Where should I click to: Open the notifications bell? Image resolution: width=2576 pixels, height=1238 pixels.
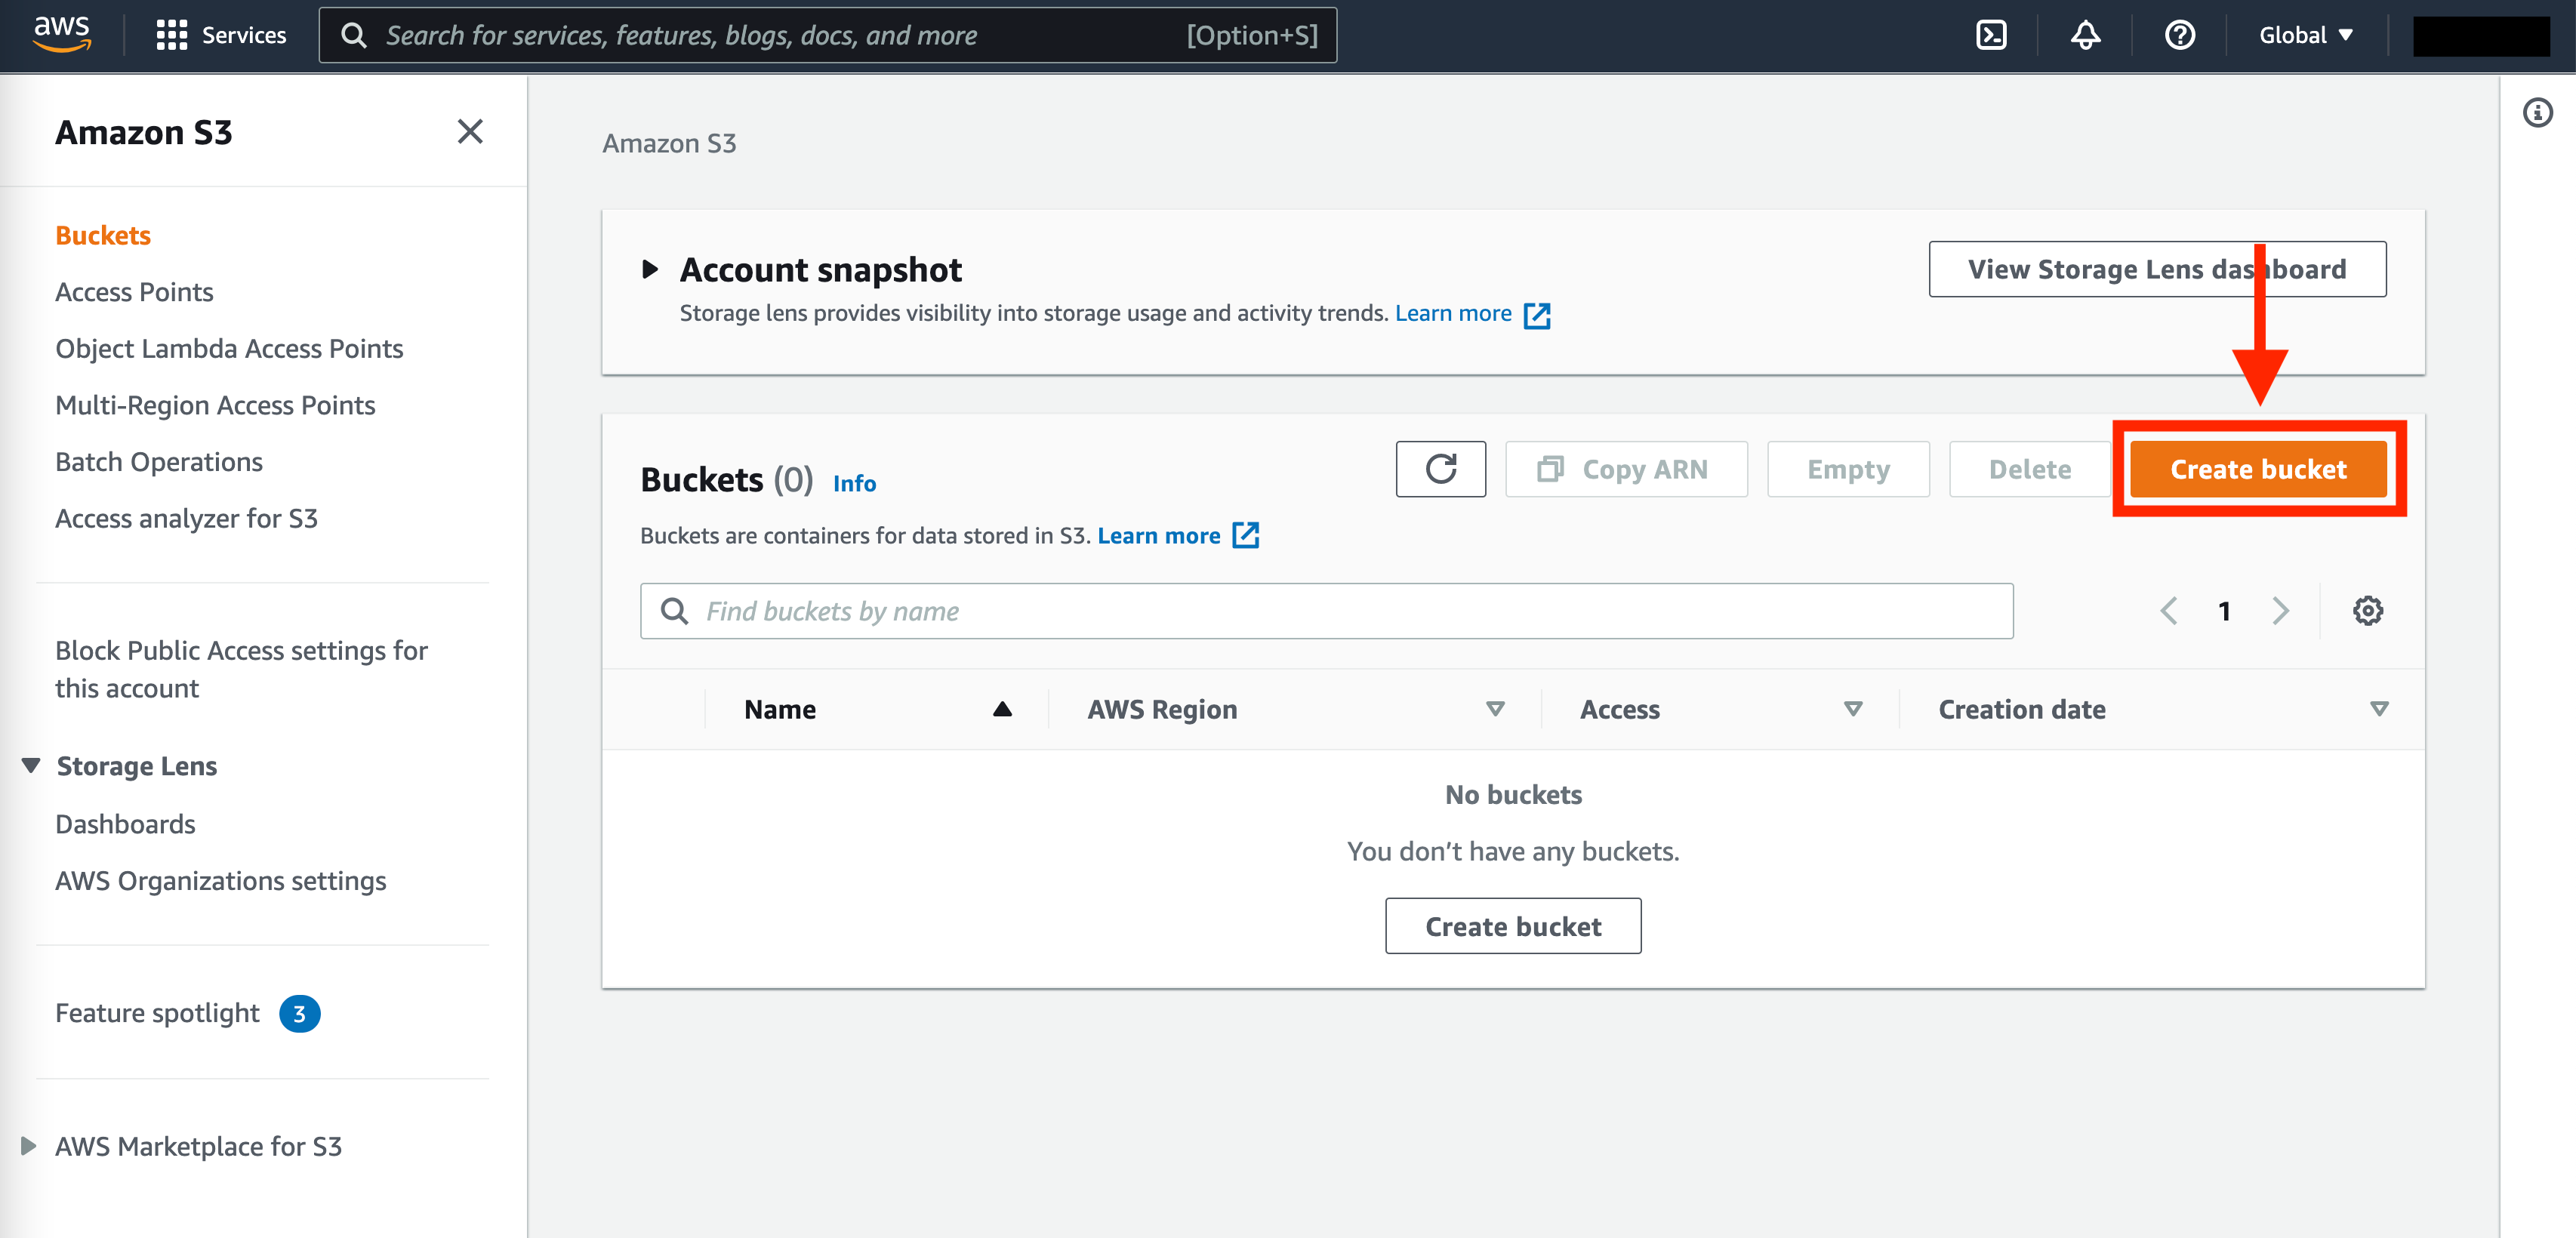pos(2085,35)
